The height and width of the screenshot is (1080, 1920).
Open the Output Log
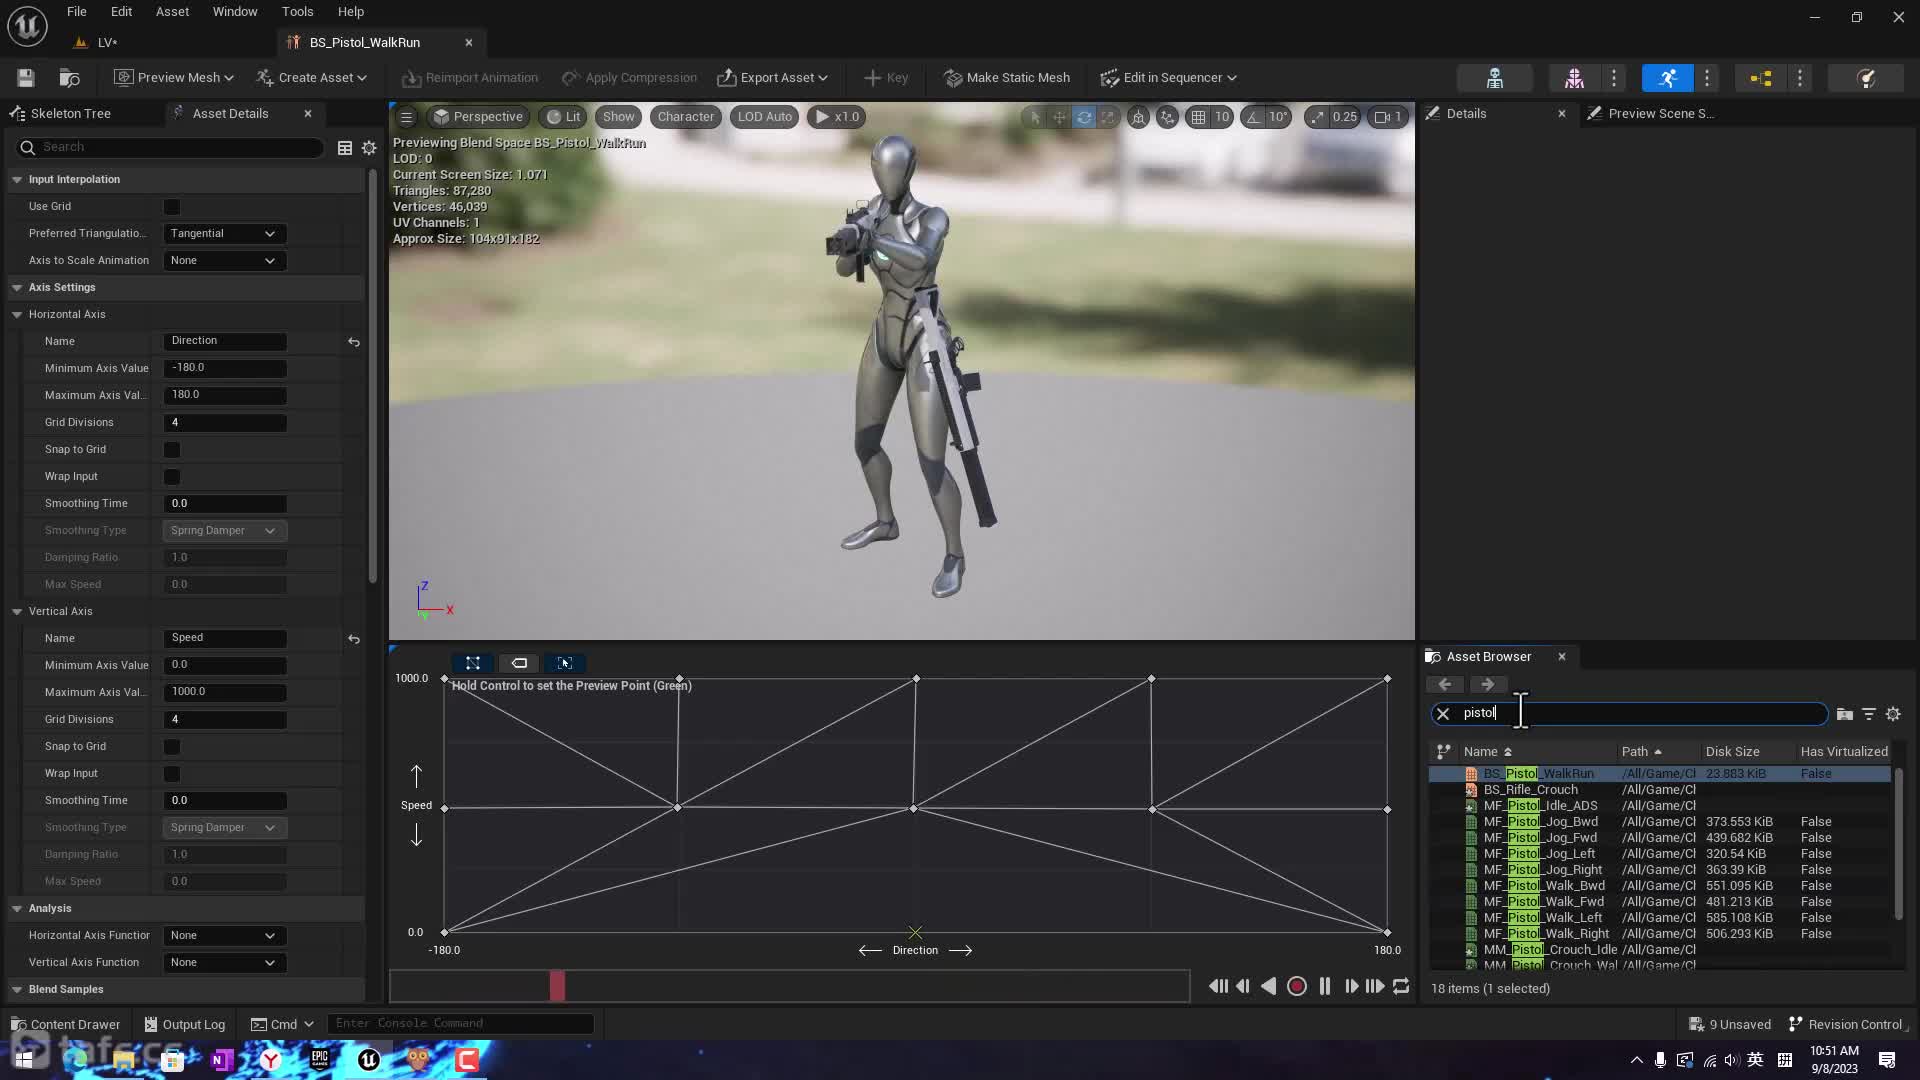click(x=185, y=1025)
